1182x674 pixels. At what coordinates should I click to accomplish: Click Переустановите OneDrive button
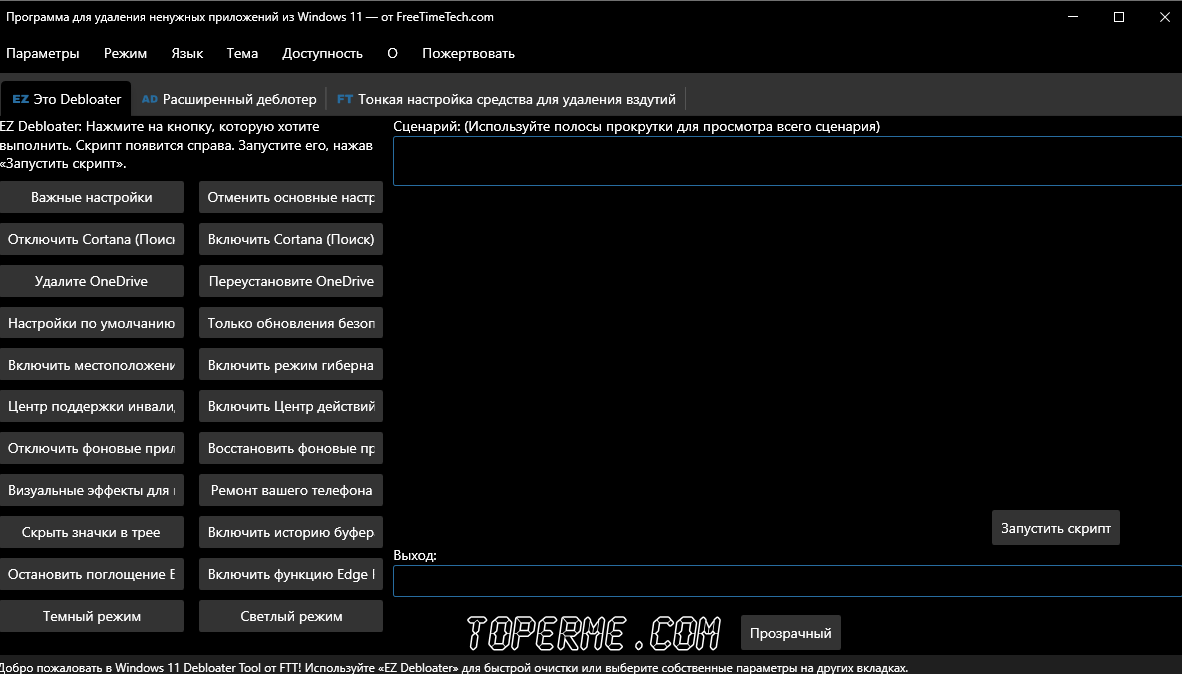(291, 281)
